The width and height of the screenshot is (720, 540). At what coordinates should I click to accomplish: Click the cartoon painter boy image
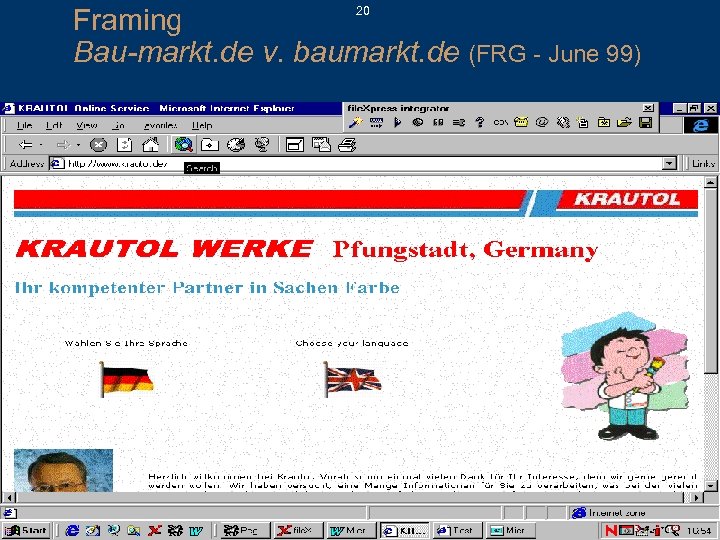(x=625, y=377)
